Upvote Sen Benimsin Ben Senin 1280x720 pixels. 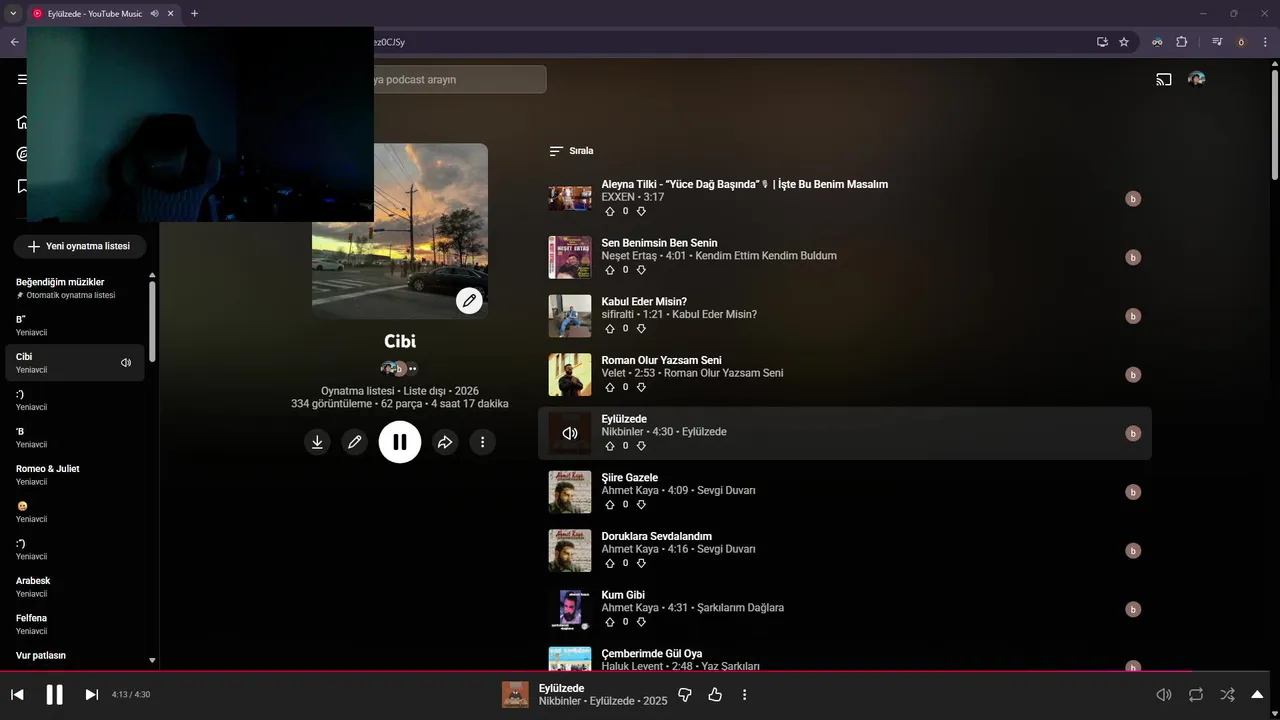[610, 270]
